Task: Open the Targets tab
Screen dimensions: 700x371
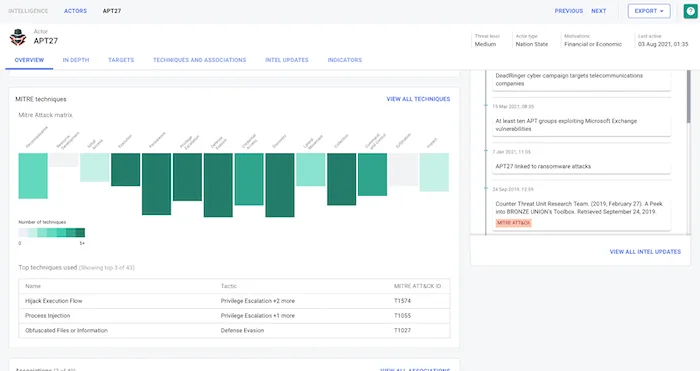Action: [x=121, y=60]
